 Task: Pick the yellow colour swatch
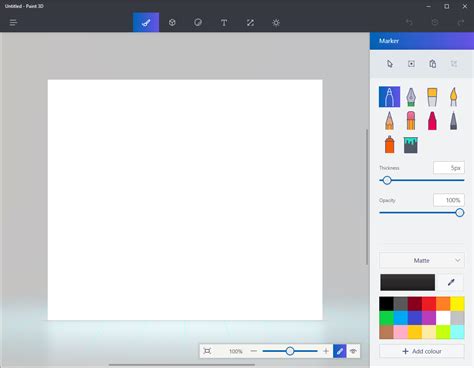click(x=457, y=304)
